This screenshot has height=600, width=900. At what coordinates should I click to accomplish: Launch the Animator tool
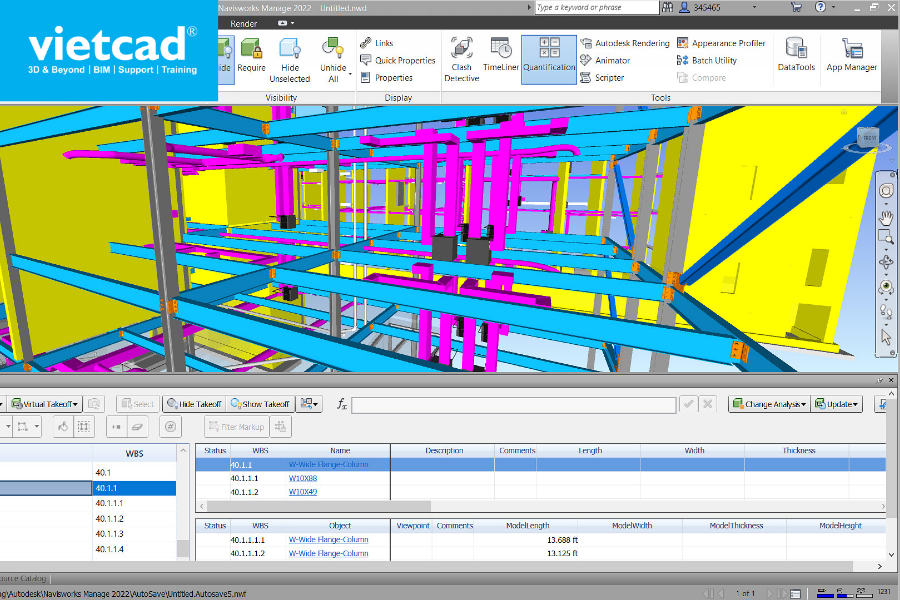(605, 60)
